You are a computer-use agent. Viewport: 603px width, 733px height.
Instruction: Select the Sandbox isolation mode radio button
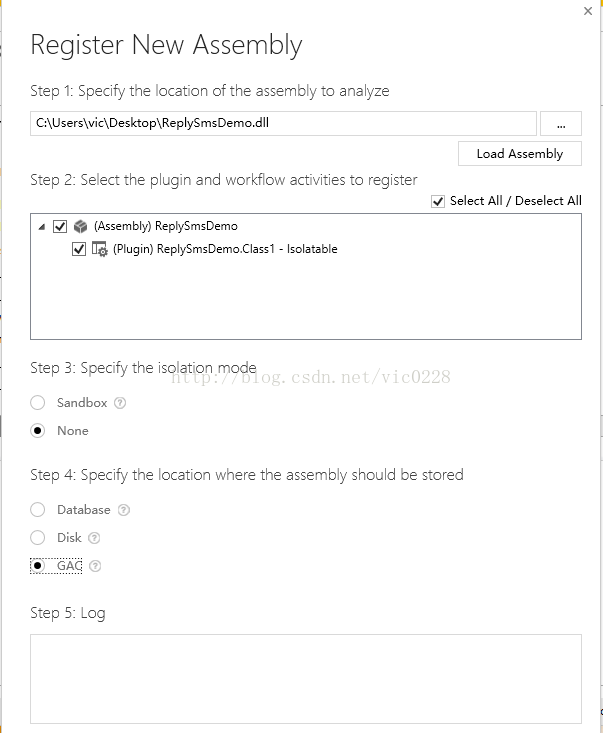pyautogui.click(x=38, y=403)
